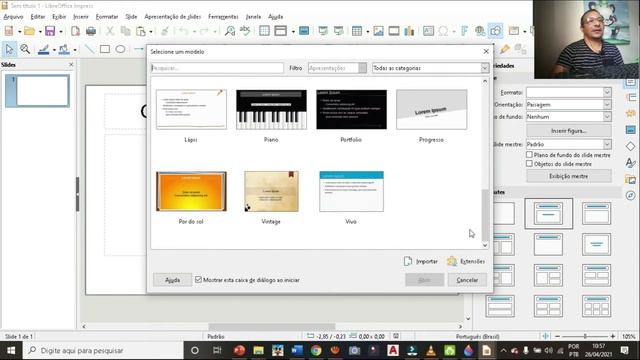Viewport: 640px width, 360px height.
Task: Enable 'Plano de fundo do slide mestre' checkbox
Action: (x=529, y=155)
